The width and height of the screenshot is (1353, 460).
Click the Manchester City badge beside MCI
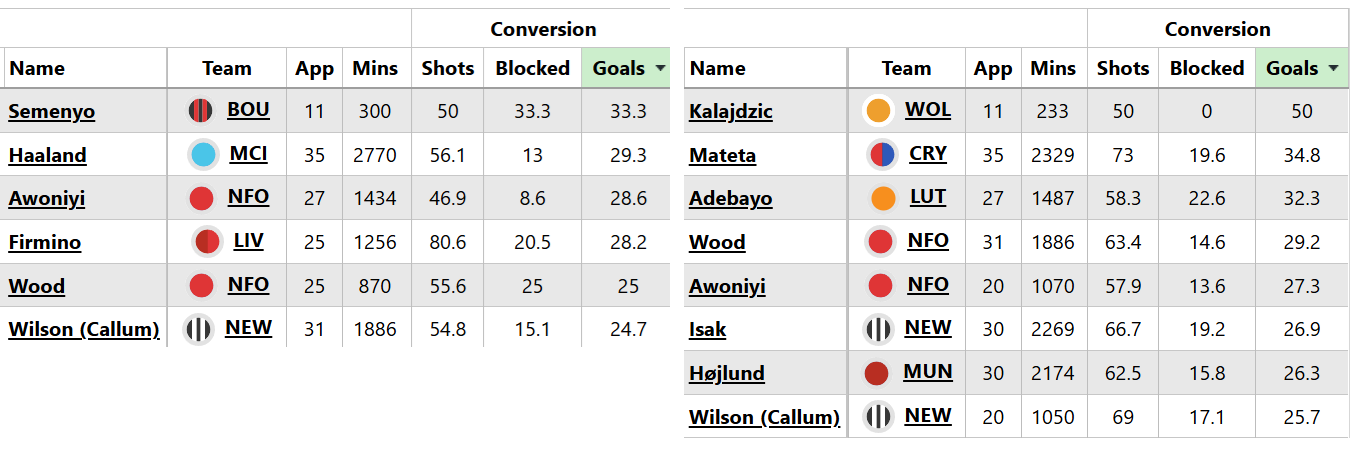coord(201,155)
